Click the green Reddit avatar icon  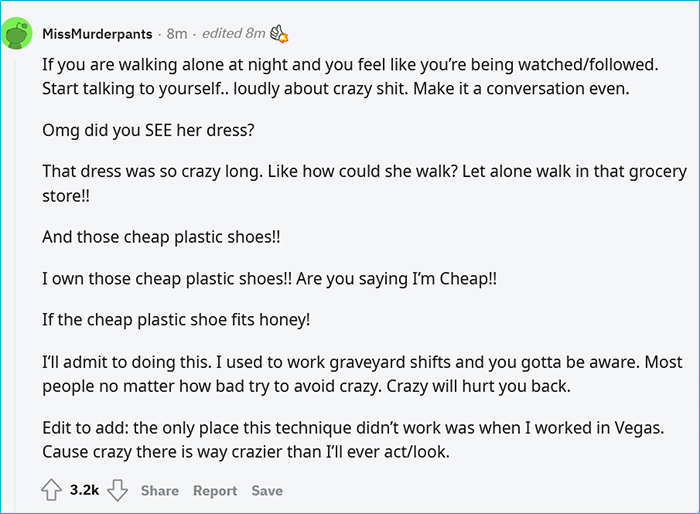19,35
